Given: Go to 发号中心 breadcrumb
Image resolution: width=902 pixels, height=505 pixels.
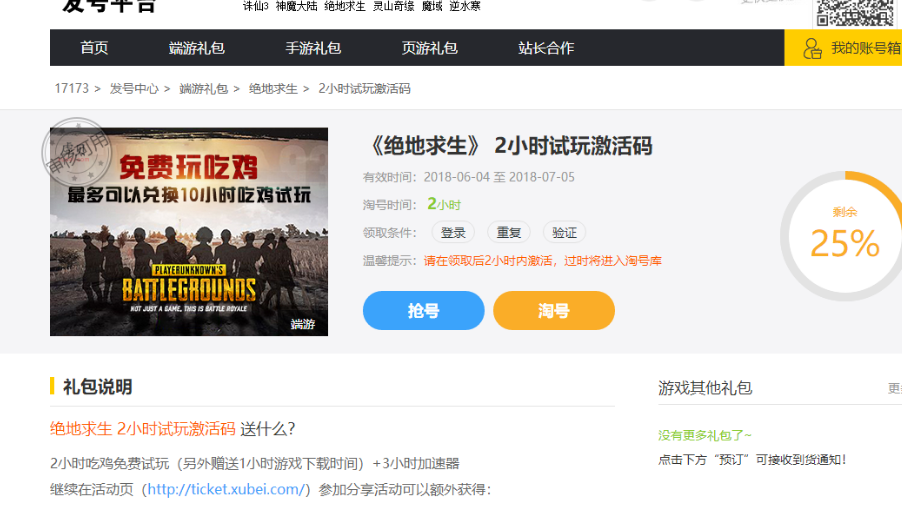Looking at the screenshot, I should [134, 89].
